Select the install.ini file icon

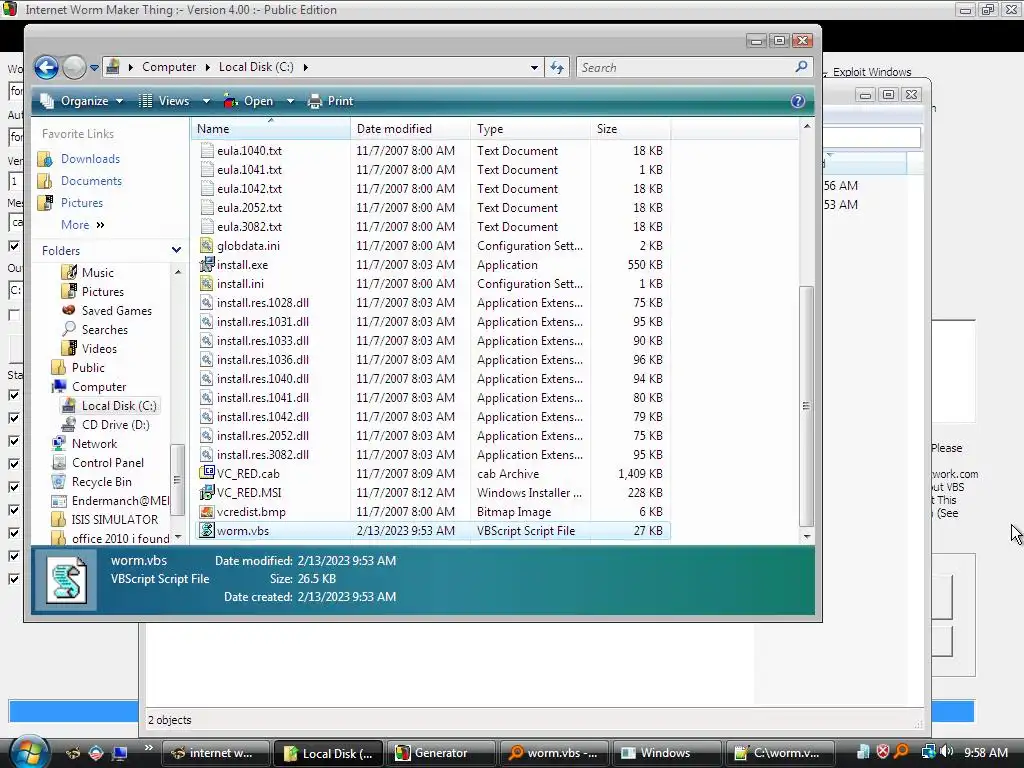(x=206, y=283)
